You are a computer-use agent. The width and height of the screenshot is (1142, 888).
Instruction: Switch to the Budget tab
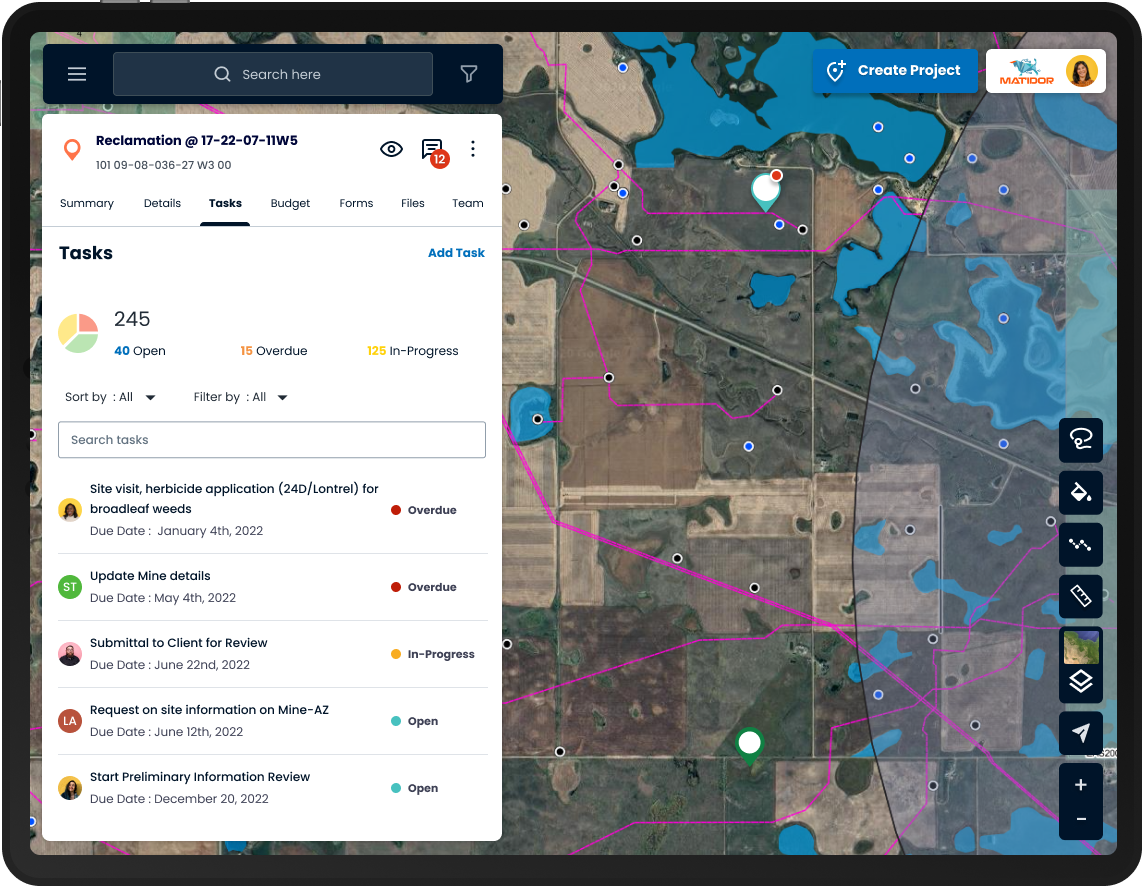click(290, 203)
